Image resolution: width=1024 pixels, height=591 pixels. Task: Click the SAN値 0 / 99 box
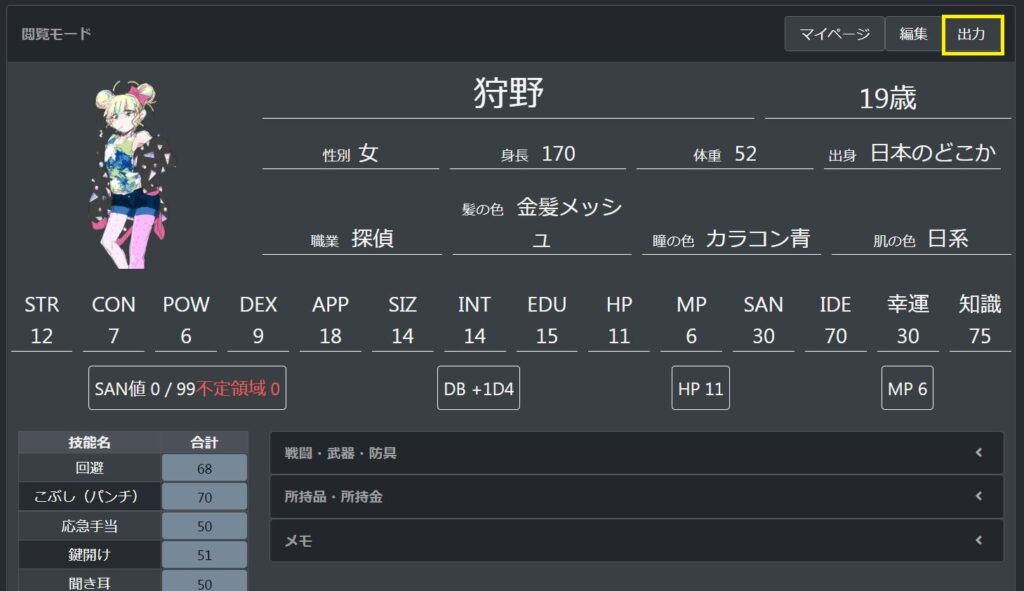pos(187,388)
